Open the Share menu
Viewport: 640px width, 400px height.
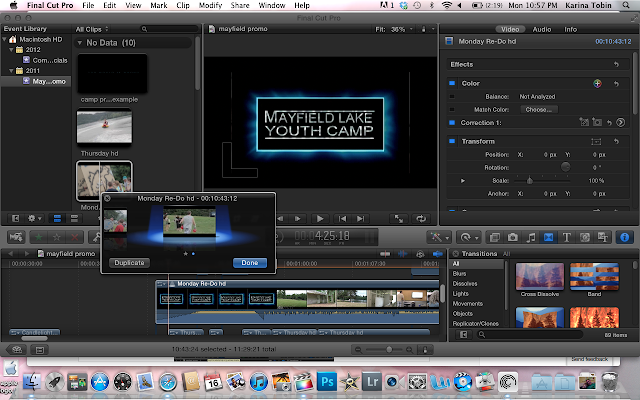click(240, 5)
